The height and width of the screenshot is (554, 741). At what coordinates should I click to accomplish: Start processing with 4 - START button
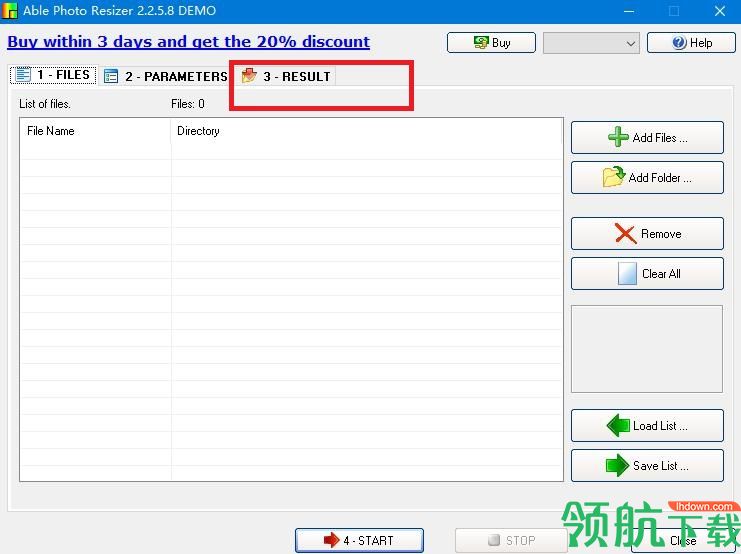[x=359, y=540]
